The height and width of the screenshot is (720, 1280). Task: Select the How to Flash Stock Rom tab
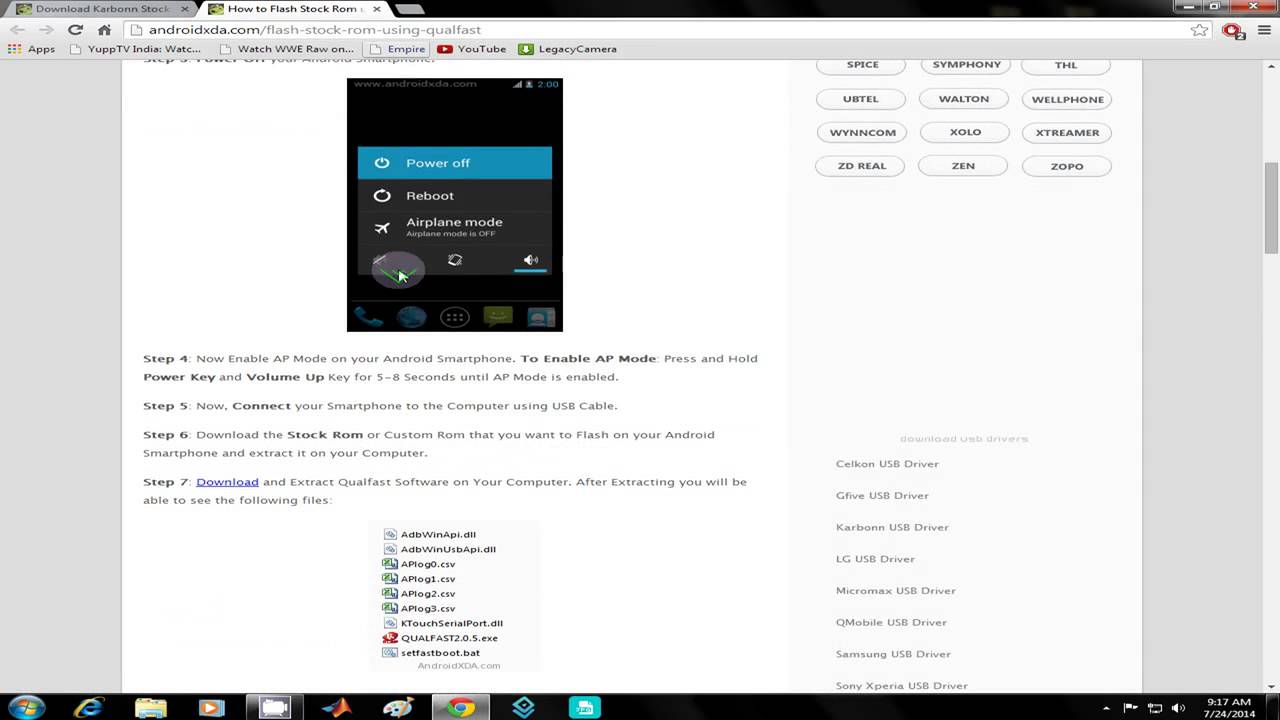pyautogui.click(x=290, y=9)
